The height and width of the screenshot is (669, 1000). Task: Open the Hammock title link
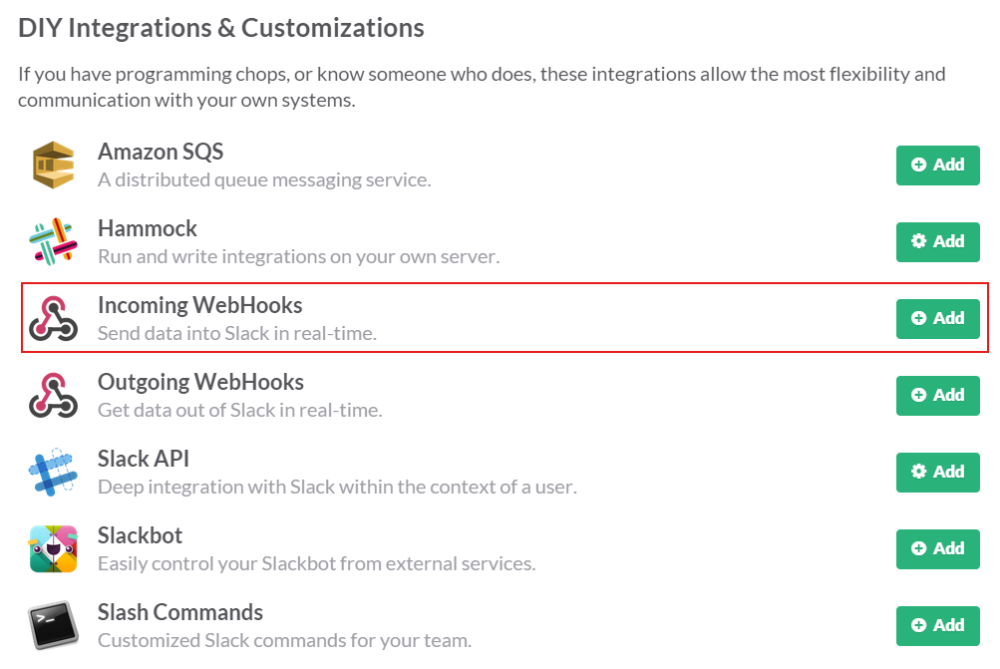point(147,229)
